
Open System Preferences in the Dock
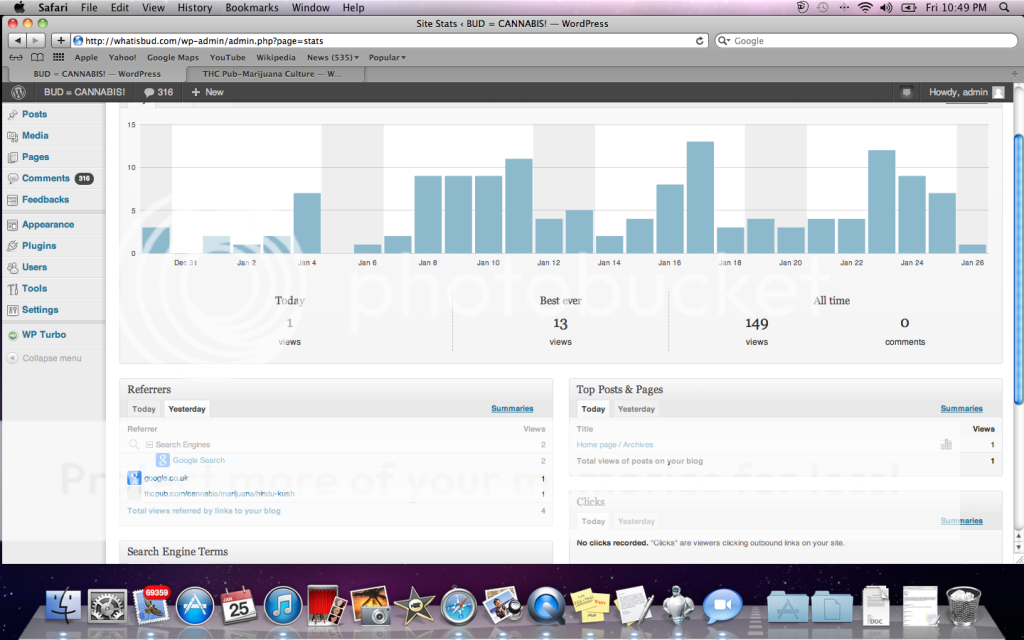(x=107, y=605)
